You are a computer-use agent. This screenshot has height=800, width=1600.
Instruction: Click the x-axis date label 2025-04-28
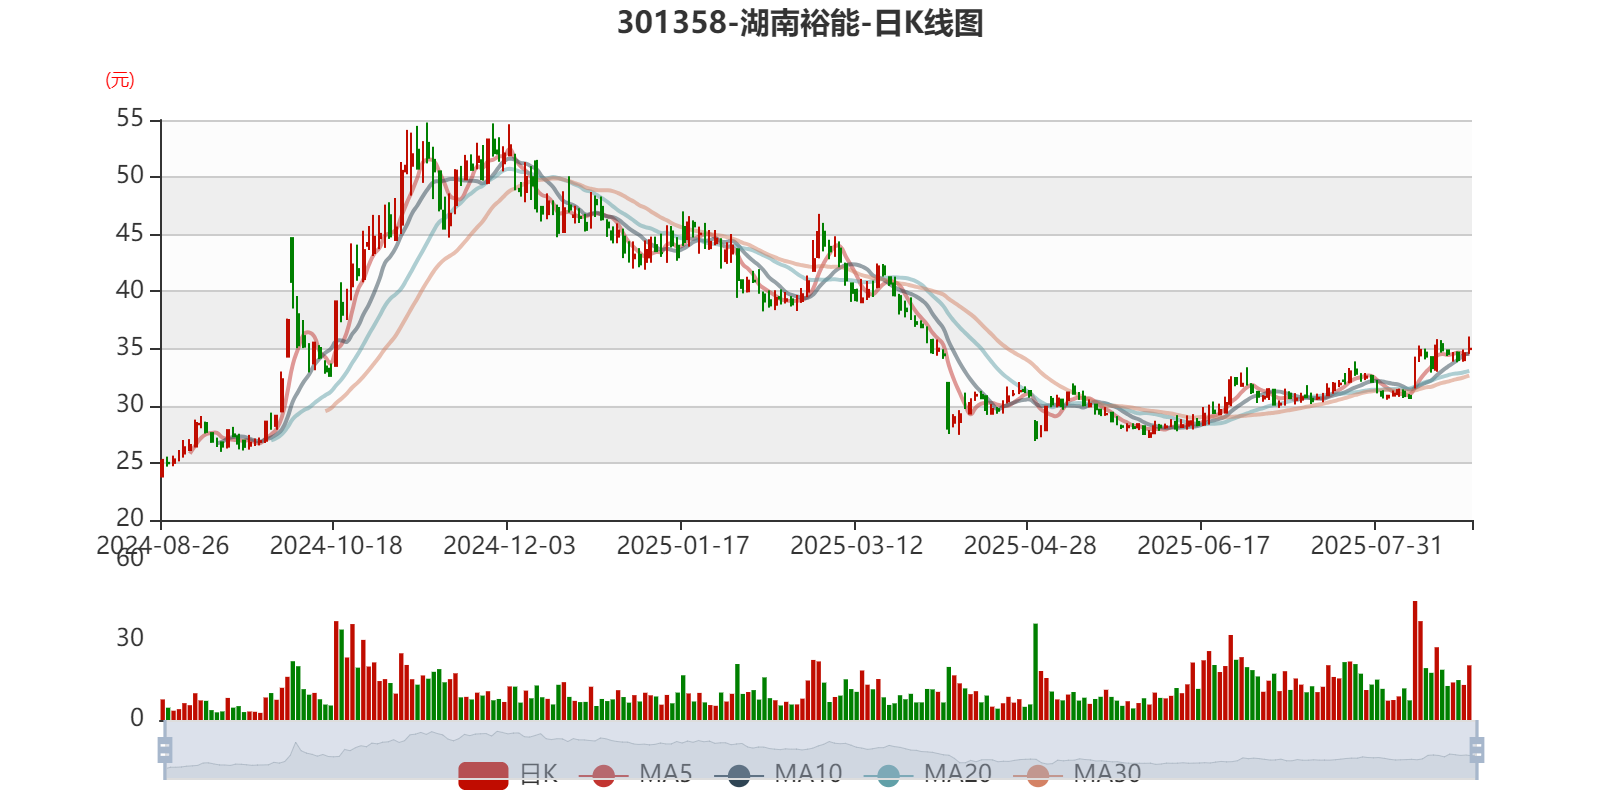pos(1030,546)
